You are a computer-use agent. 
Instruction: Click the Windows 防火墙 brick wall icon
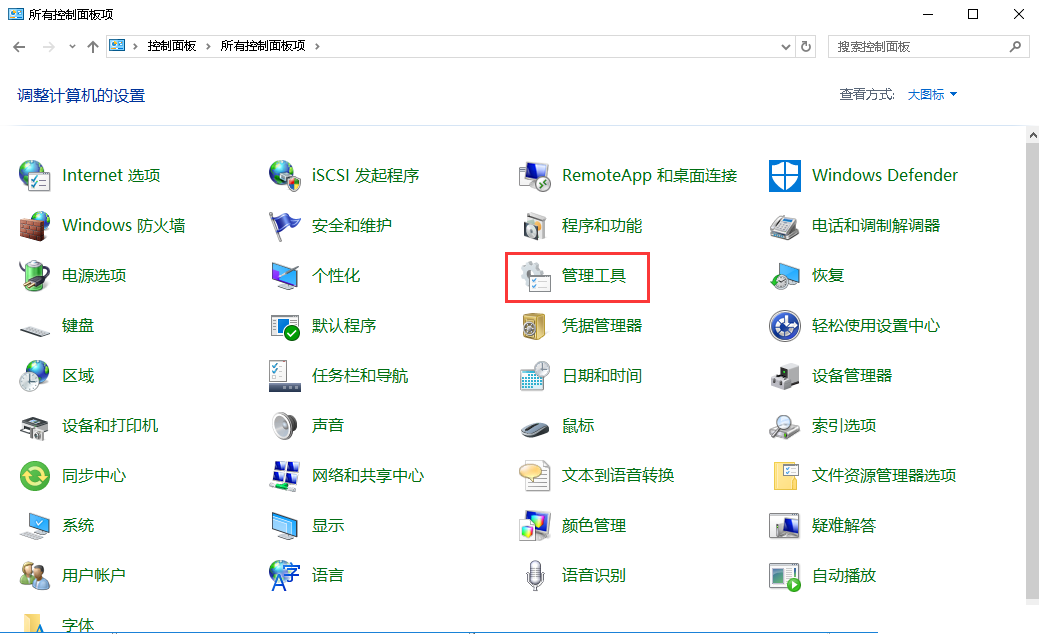pos(34,226)
